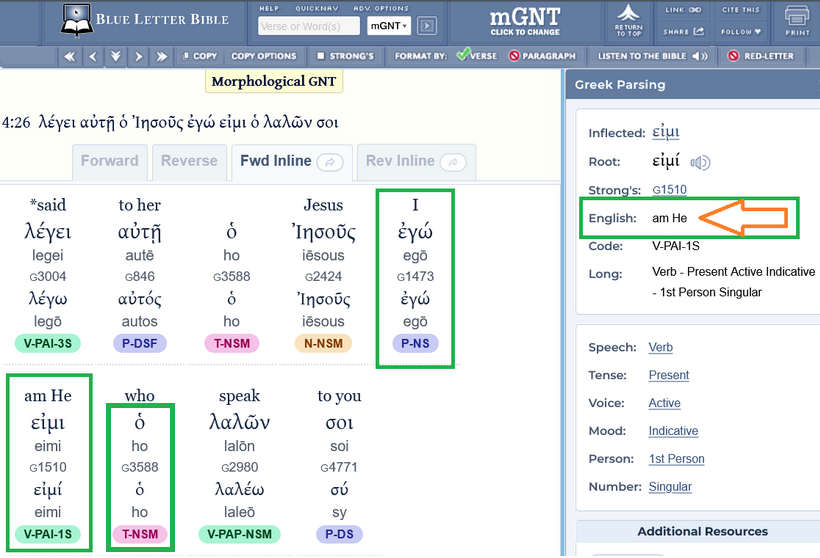Click Strong's number G846

pos(140,277)
